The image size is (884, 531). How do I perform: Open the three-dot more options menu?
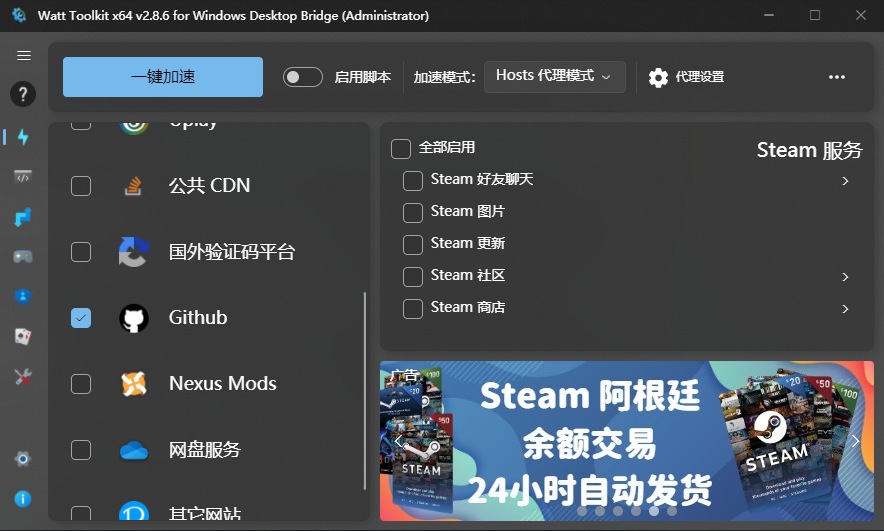837,77
